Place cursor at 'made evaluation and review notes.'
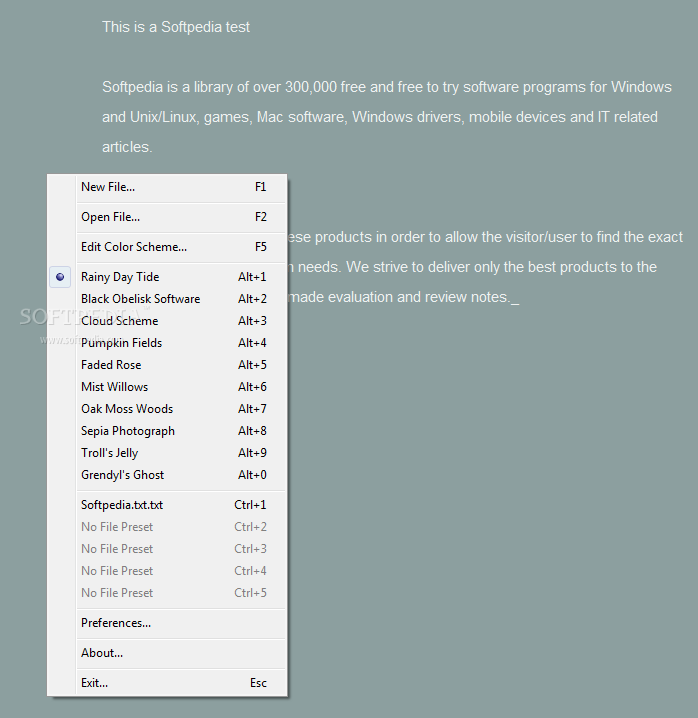 399,297
